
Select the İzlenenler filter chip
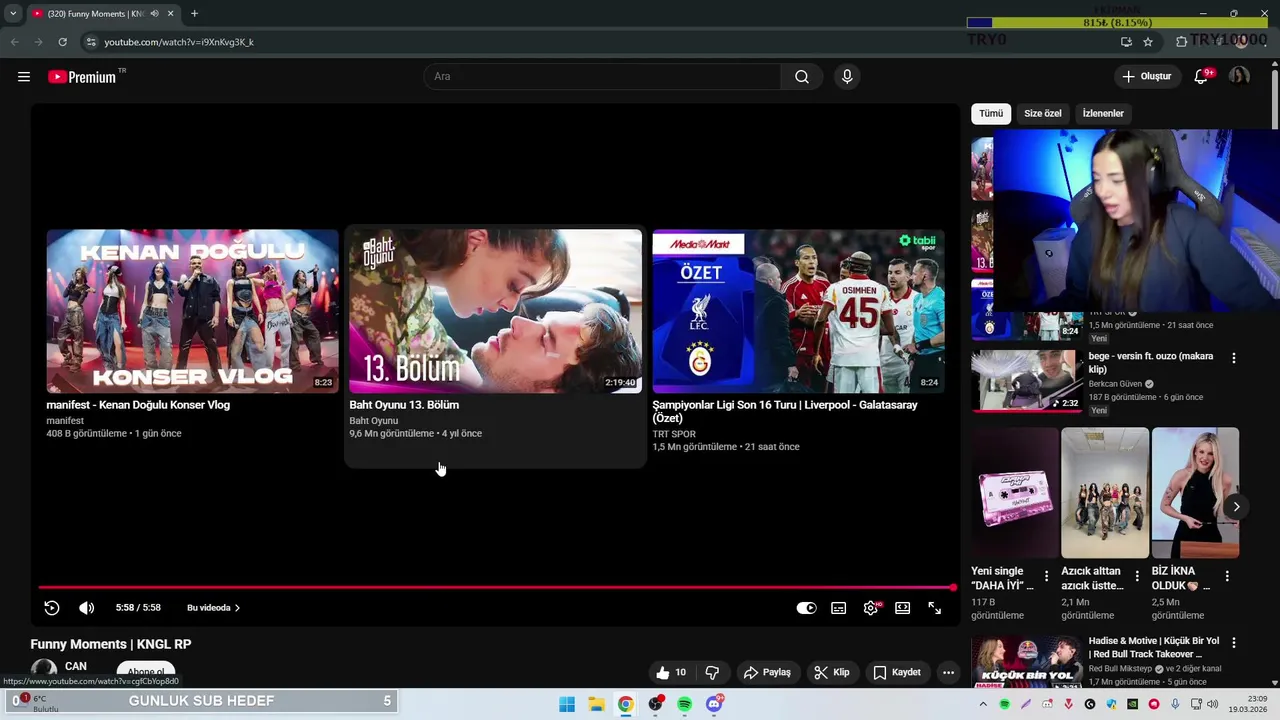[x=1103, y=114]
